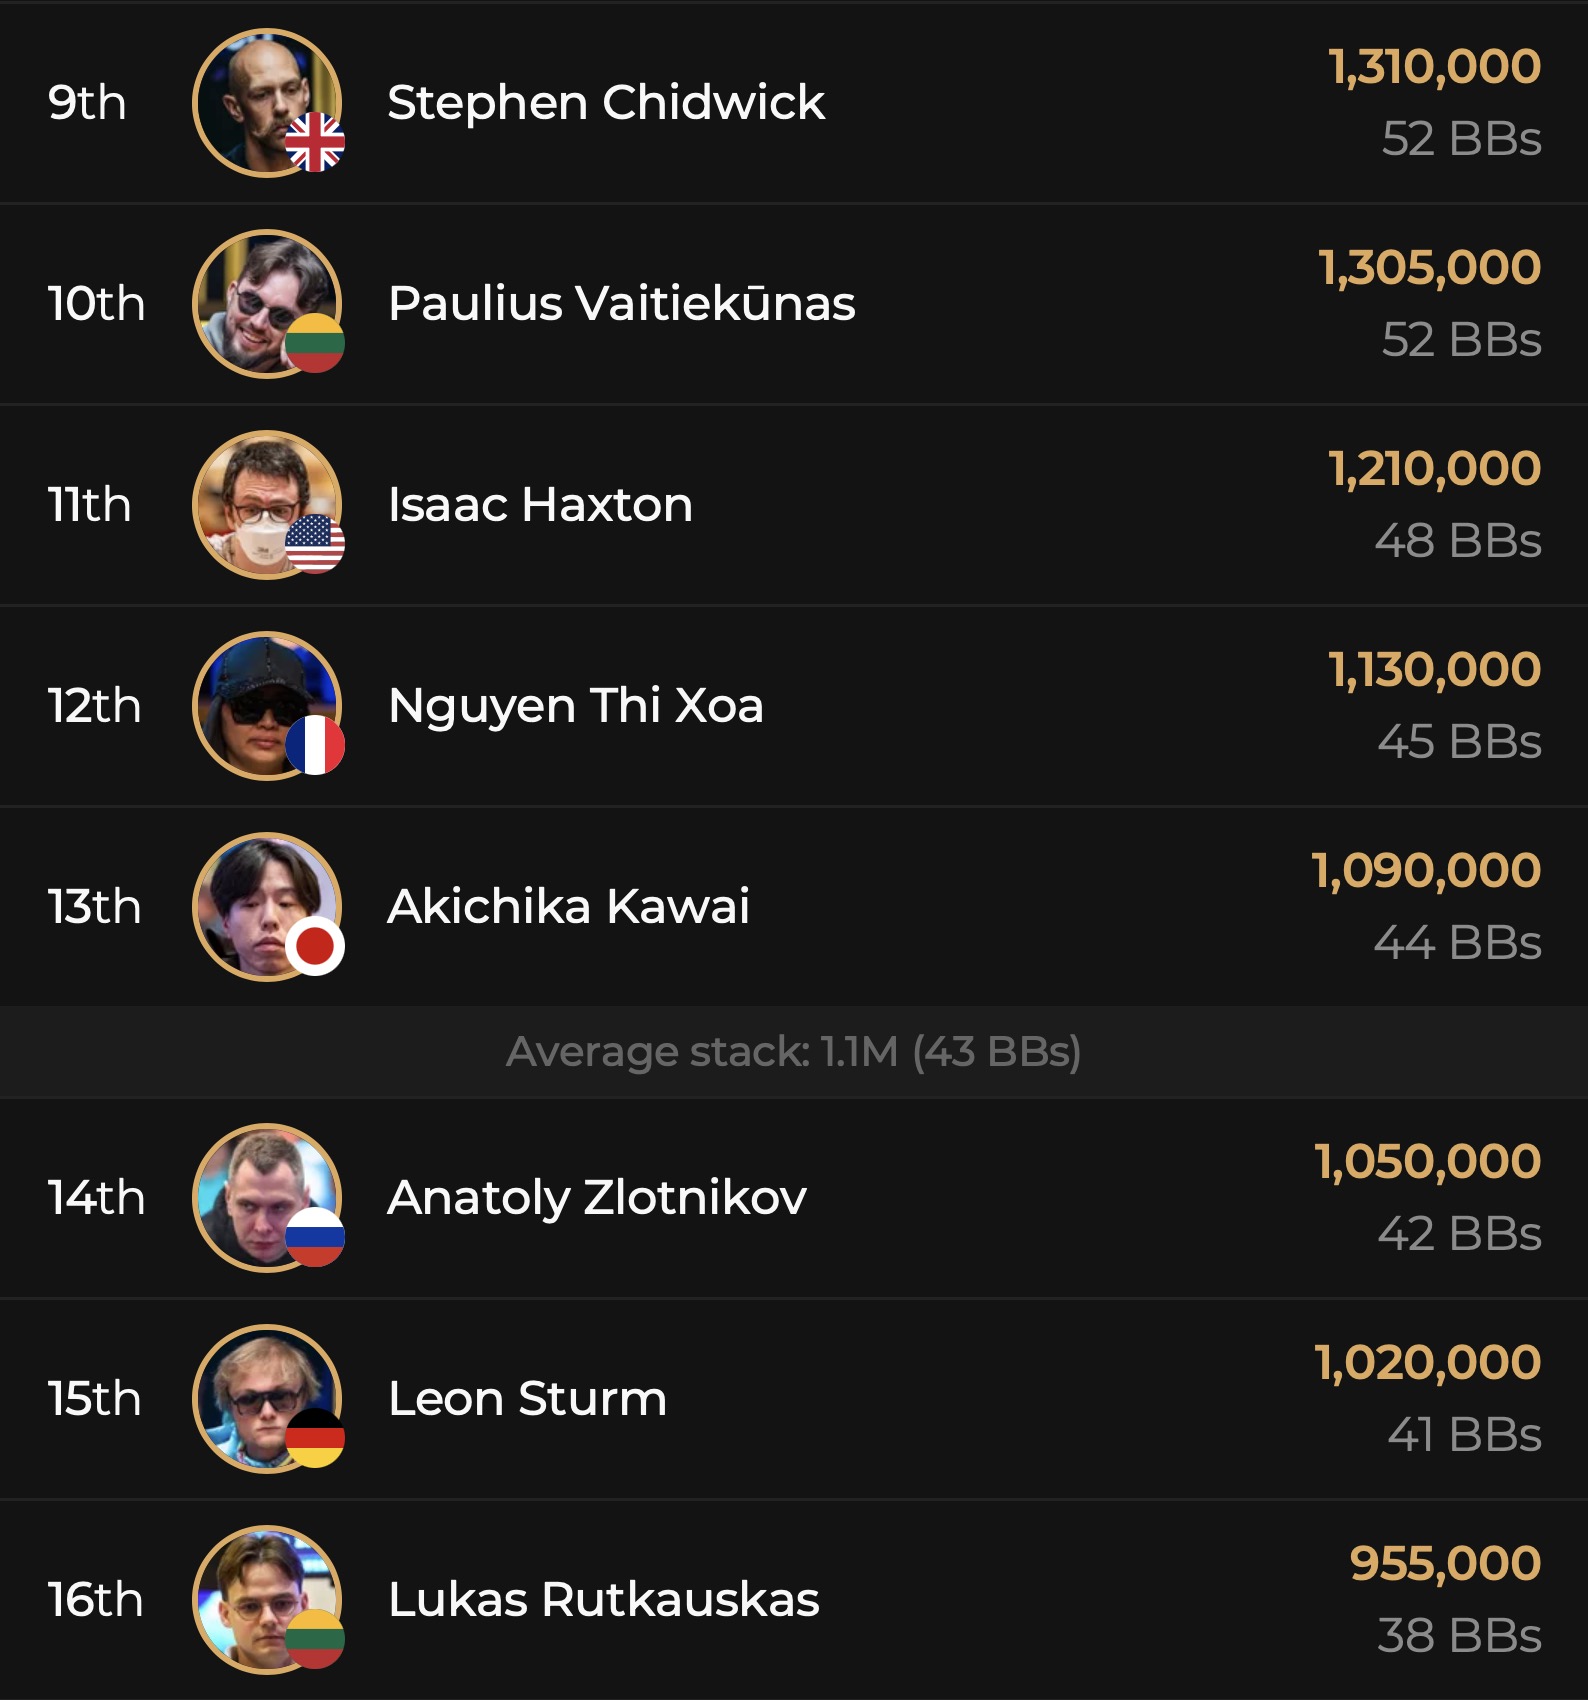Select the Isaac Haxton name link
This screenshot has width=1588, height=1700.
[x=540, y=504]
